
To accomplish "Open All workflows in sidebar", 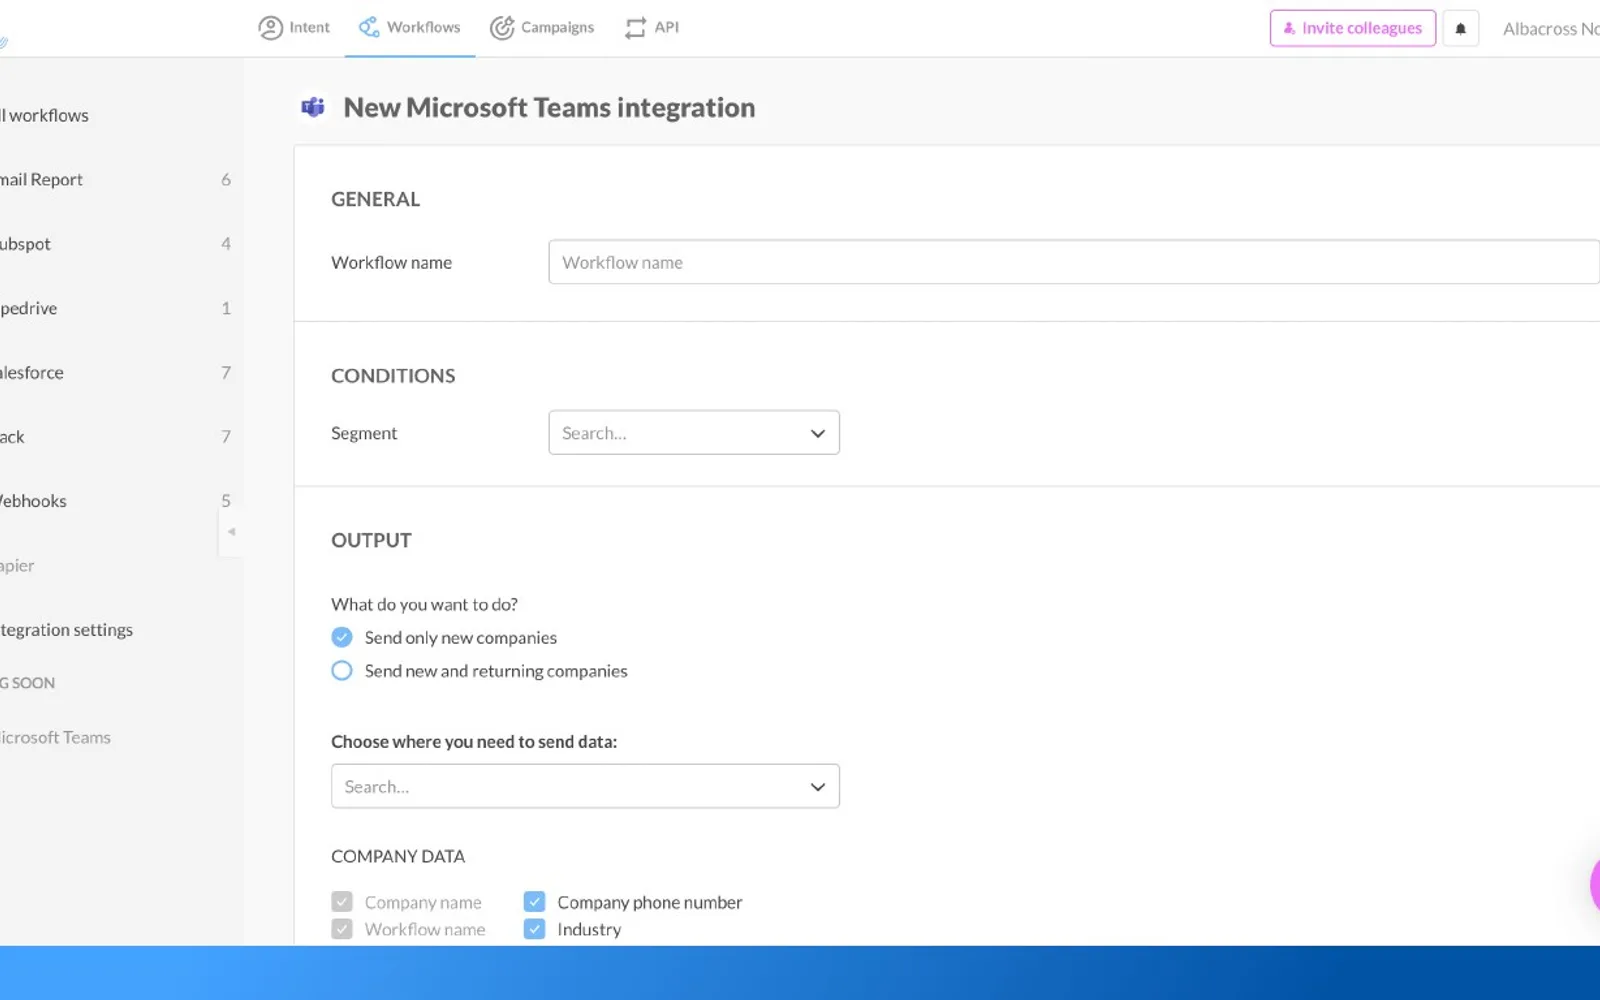I will [x=45, y=115].
